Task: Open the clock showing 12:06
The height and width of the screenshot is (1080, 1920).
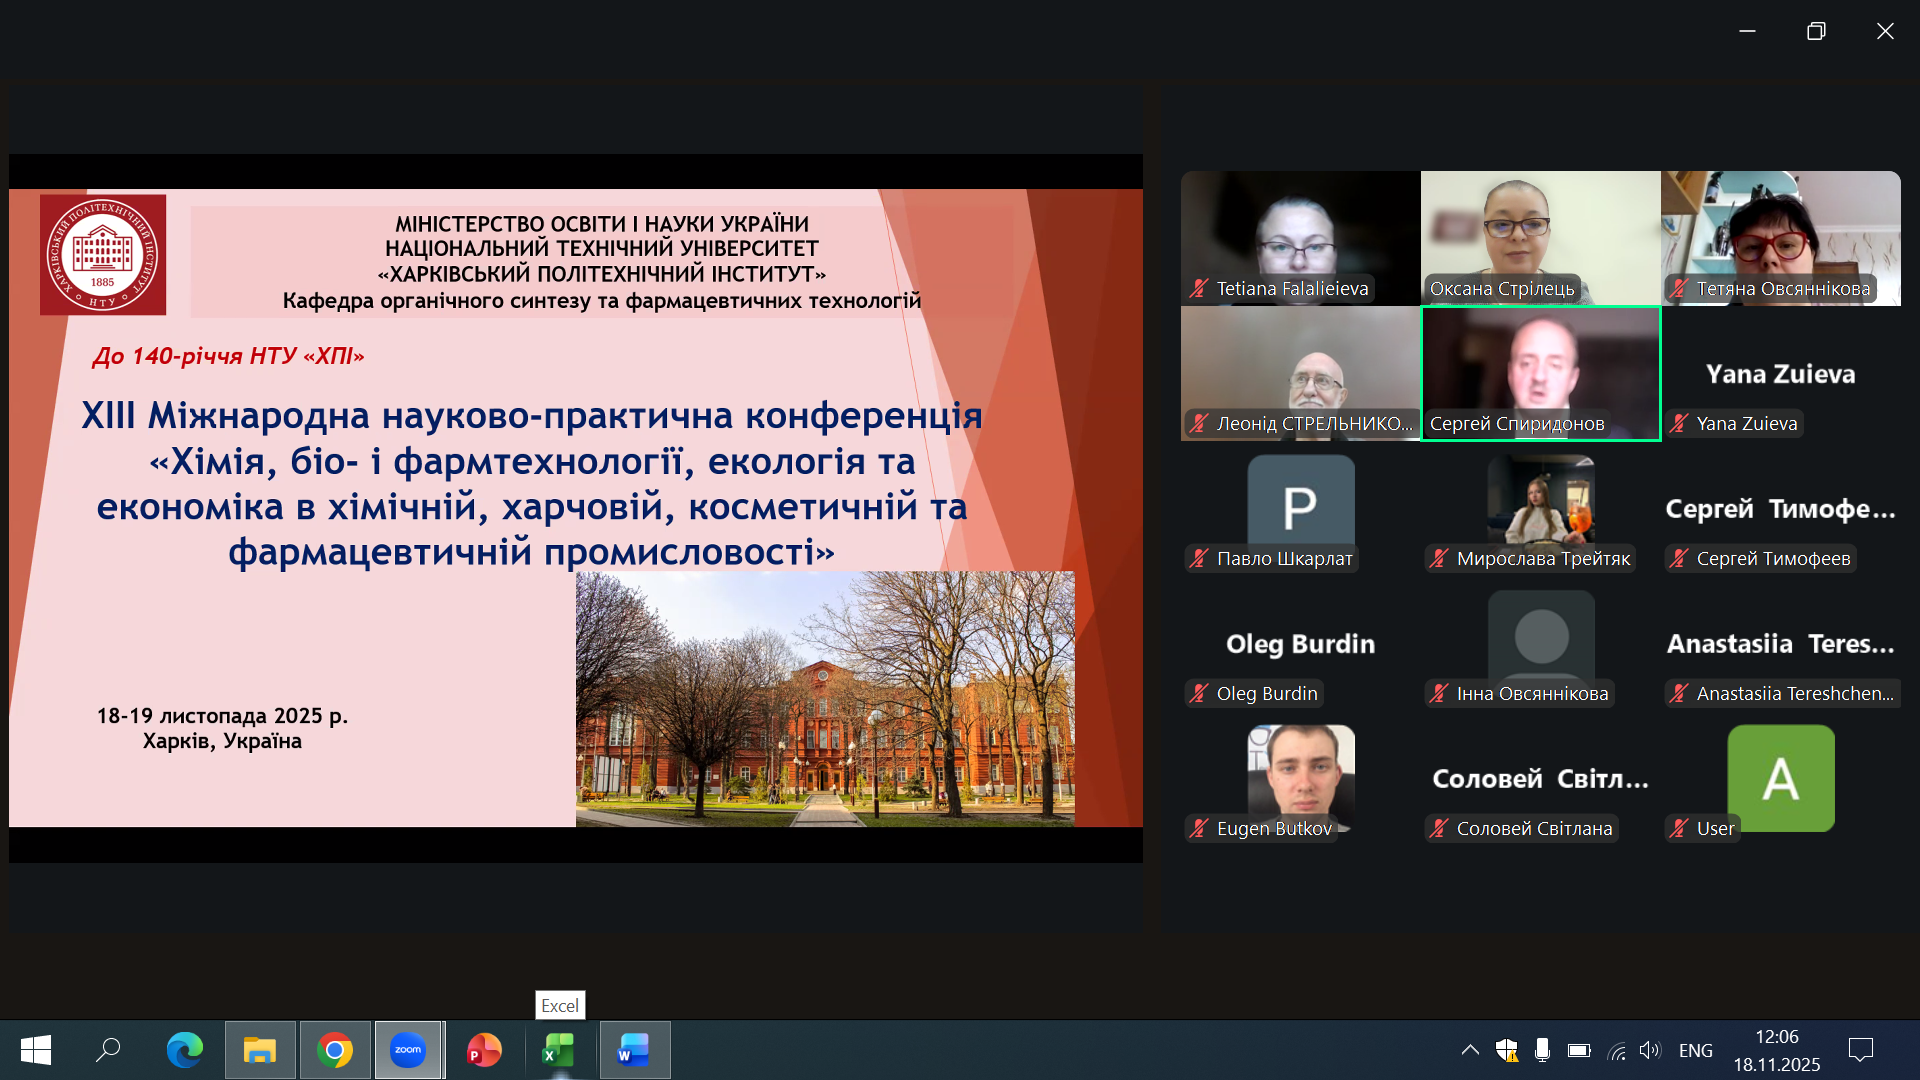Action: click(x=1776, y=1050)
